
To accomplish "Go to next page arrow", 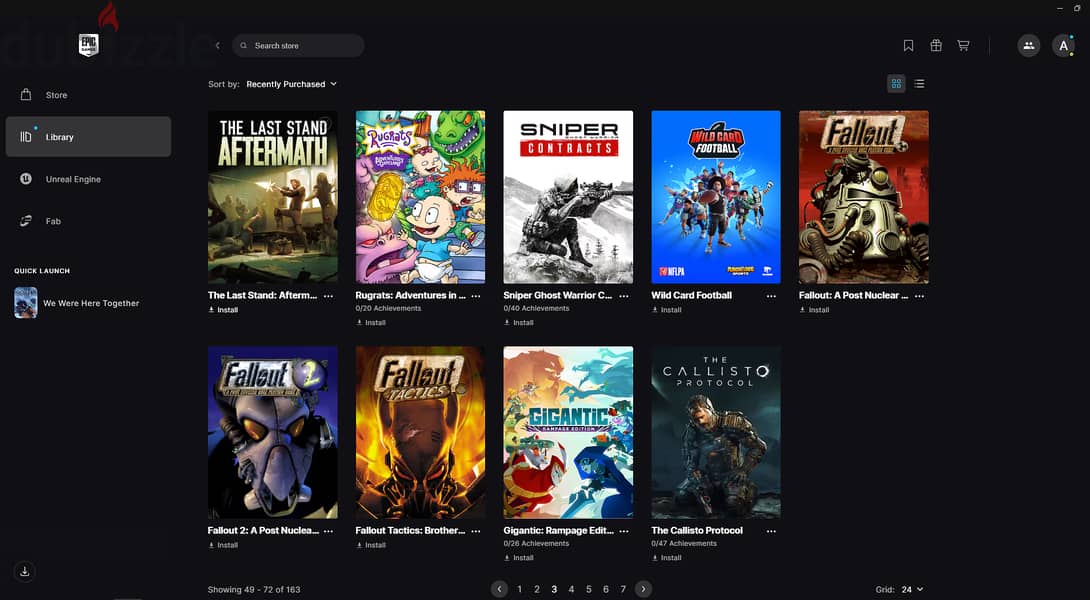I will 643,589.
